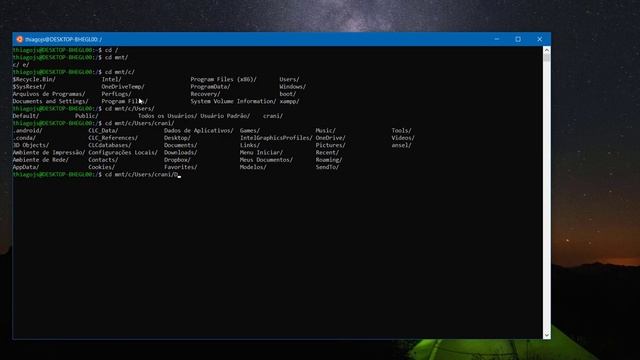Click the "Meus Documentos/" entry

click(266, 160)
